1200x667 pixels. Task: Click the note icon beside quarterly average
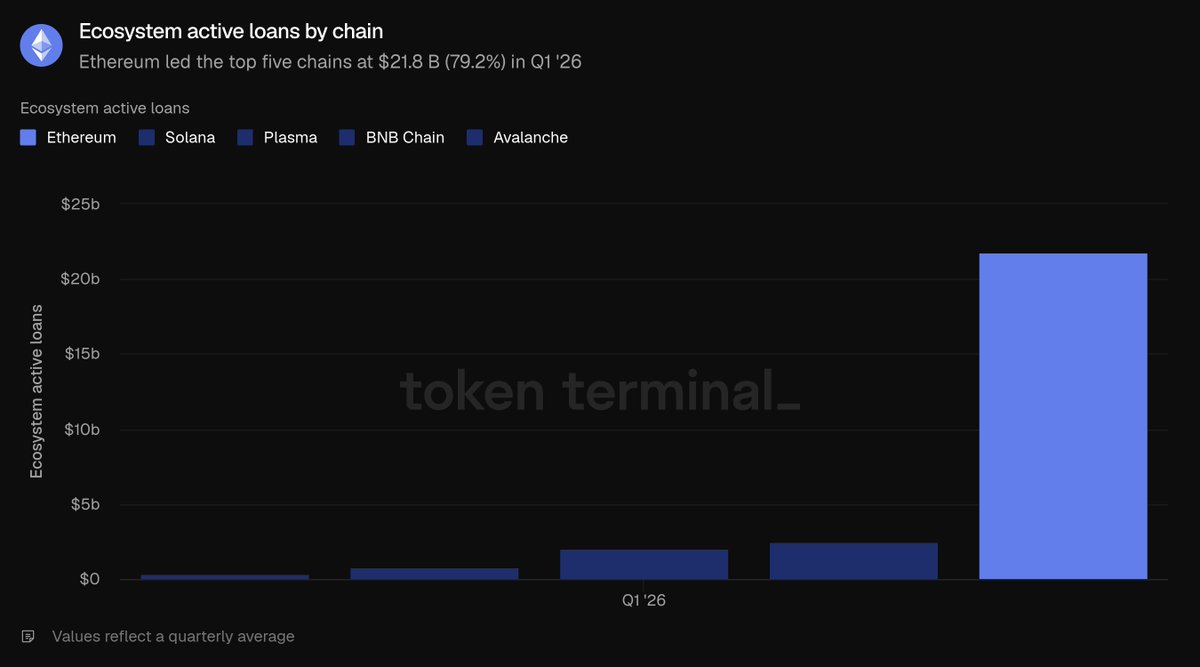point(28,636)
